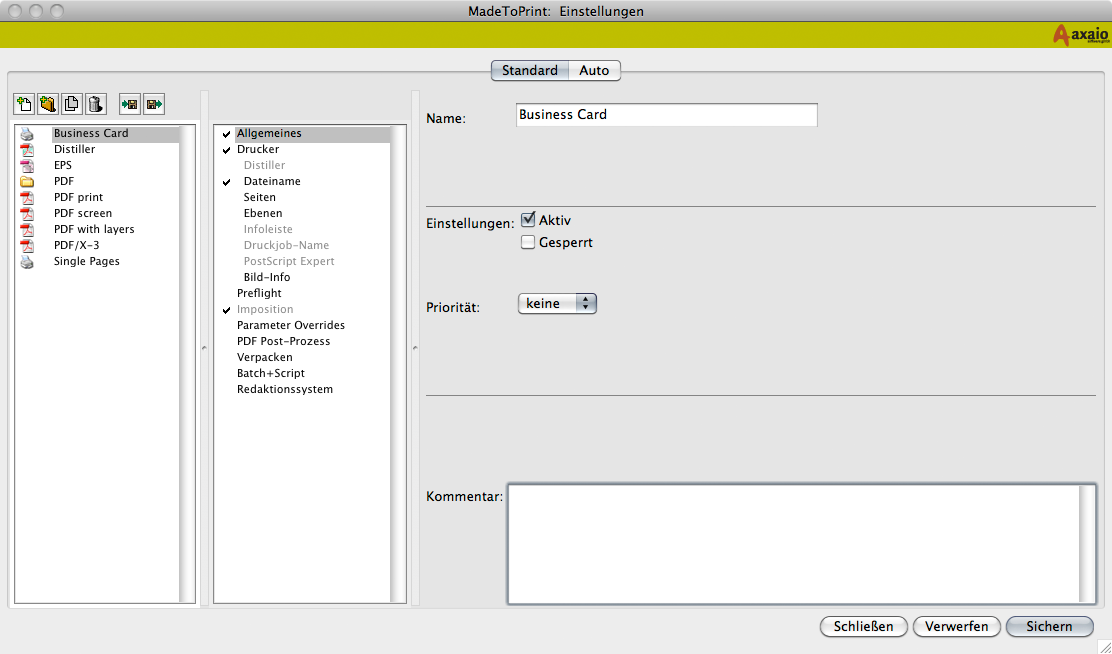Click the PDF icon beside PDF with layers
1112x654 pixels.
coord(27,229)
